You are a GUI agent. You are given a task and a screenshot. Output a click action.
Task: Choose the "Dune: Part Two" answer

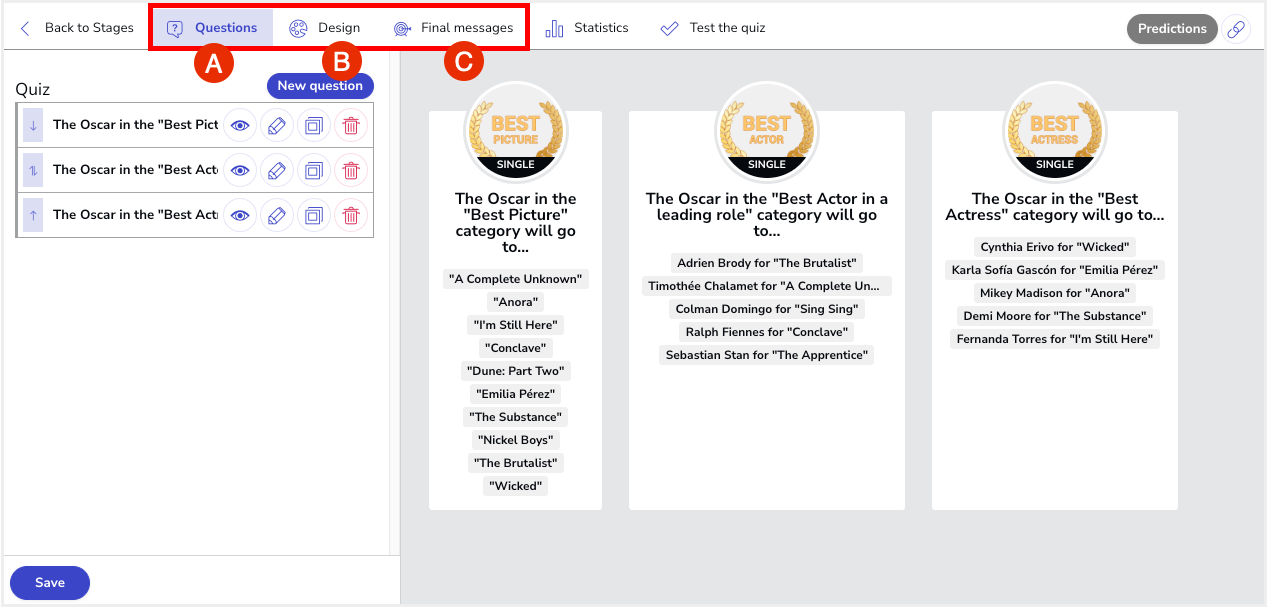tap(516, 371)
